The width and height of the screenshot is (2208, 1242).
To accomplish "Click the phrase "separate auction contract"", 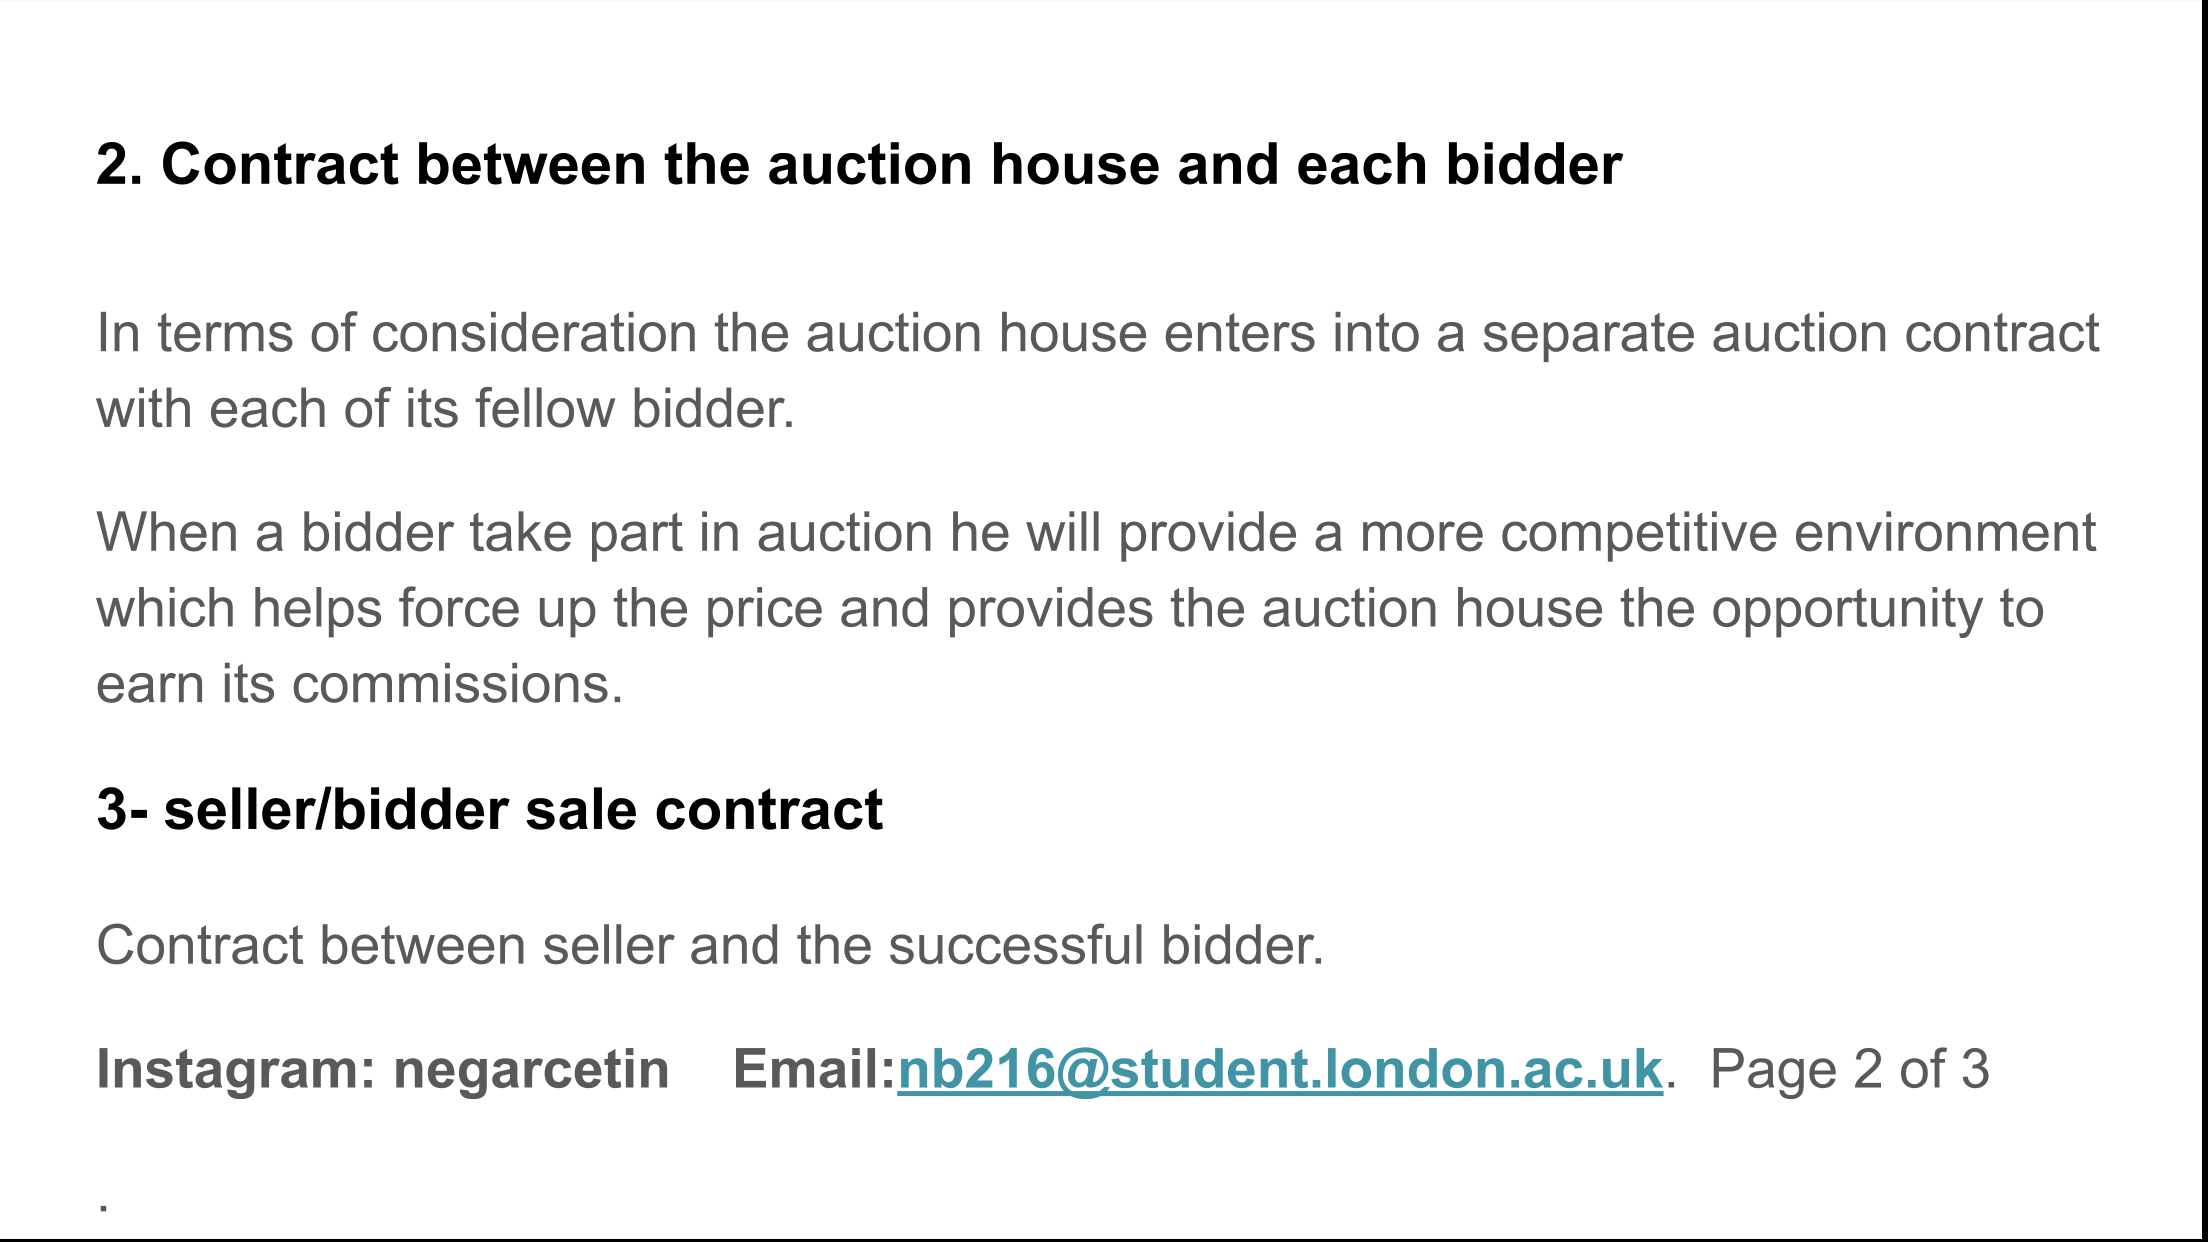I will click(x=1790, y=333).
